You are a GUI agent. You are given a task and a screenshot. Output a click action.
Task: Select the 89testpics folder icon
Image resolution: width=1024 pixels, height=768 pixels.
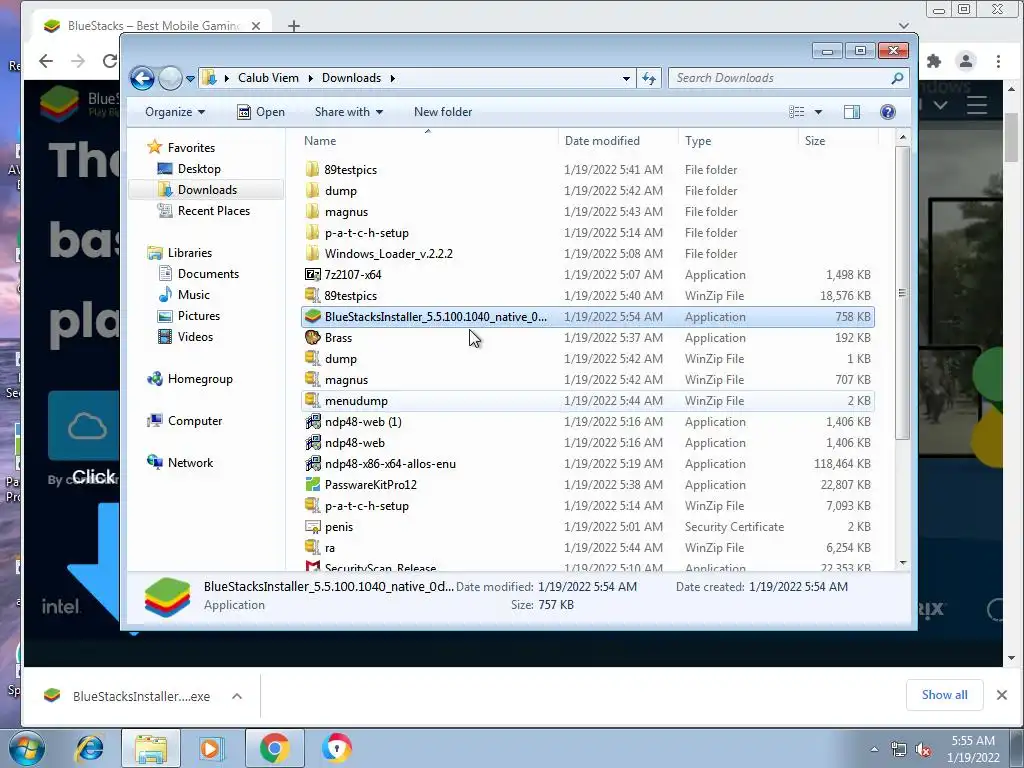(313, 170)
